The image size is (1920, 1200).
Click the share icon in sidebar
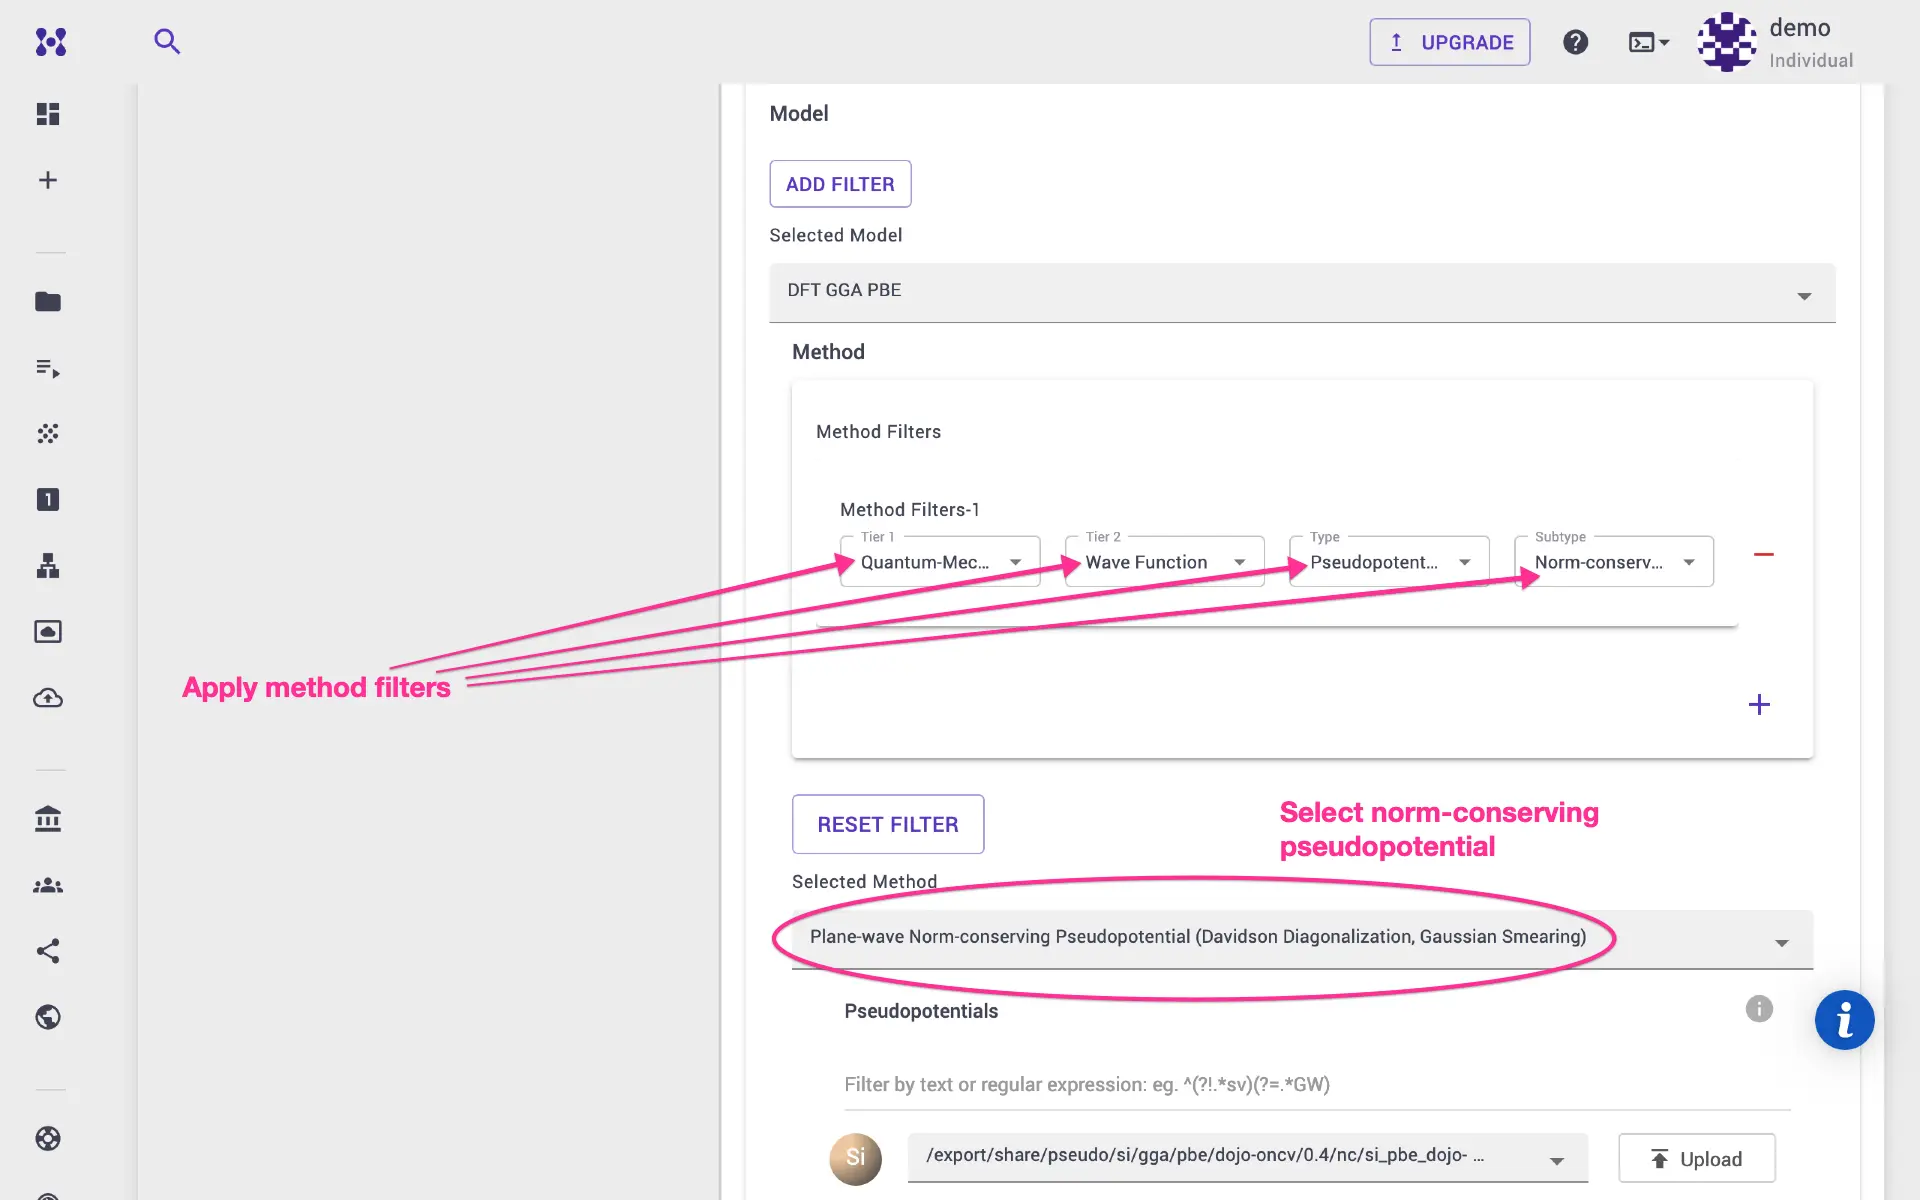48,951
